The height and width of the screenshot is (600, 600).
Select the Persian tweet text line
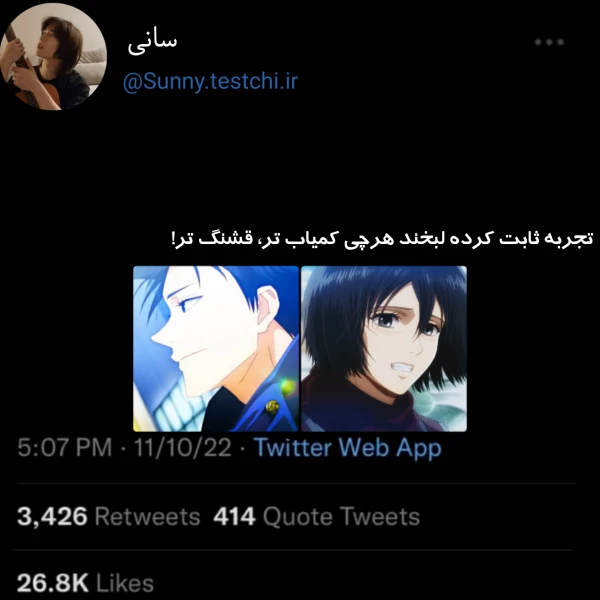pos(382,238)
